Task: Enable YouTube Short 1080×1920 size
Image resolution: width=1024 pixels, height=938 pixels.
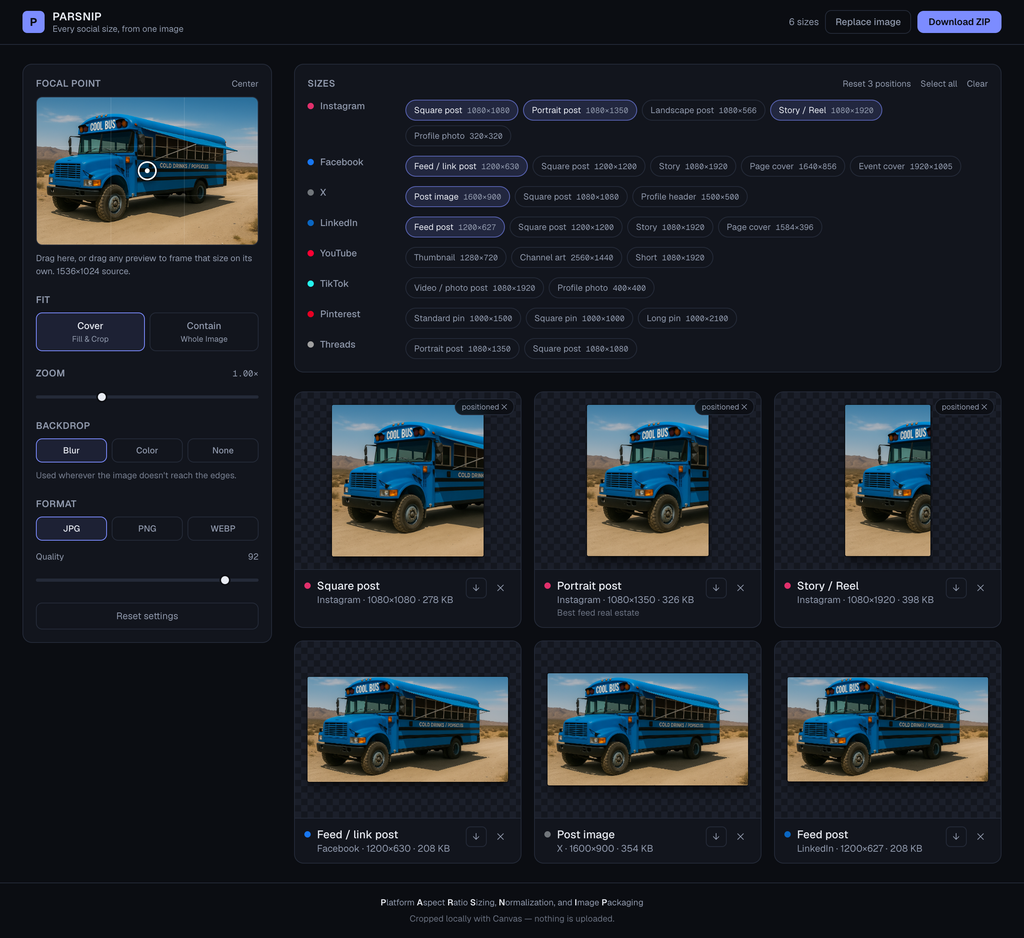Action: coord(669,257)
